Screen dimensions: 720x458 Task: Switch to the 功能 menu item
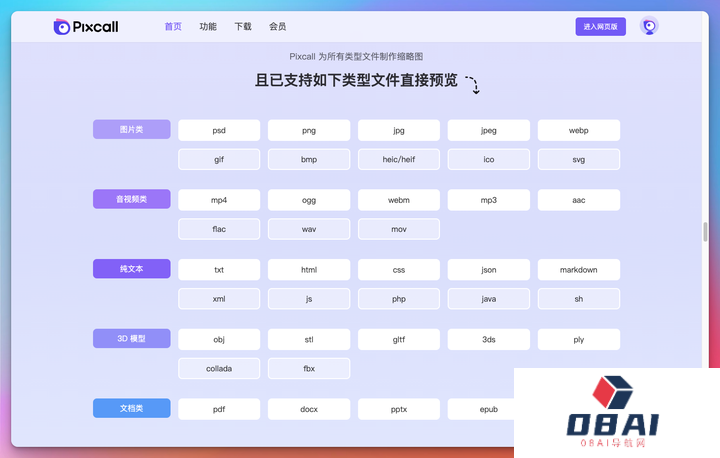[x=208, y=27]
